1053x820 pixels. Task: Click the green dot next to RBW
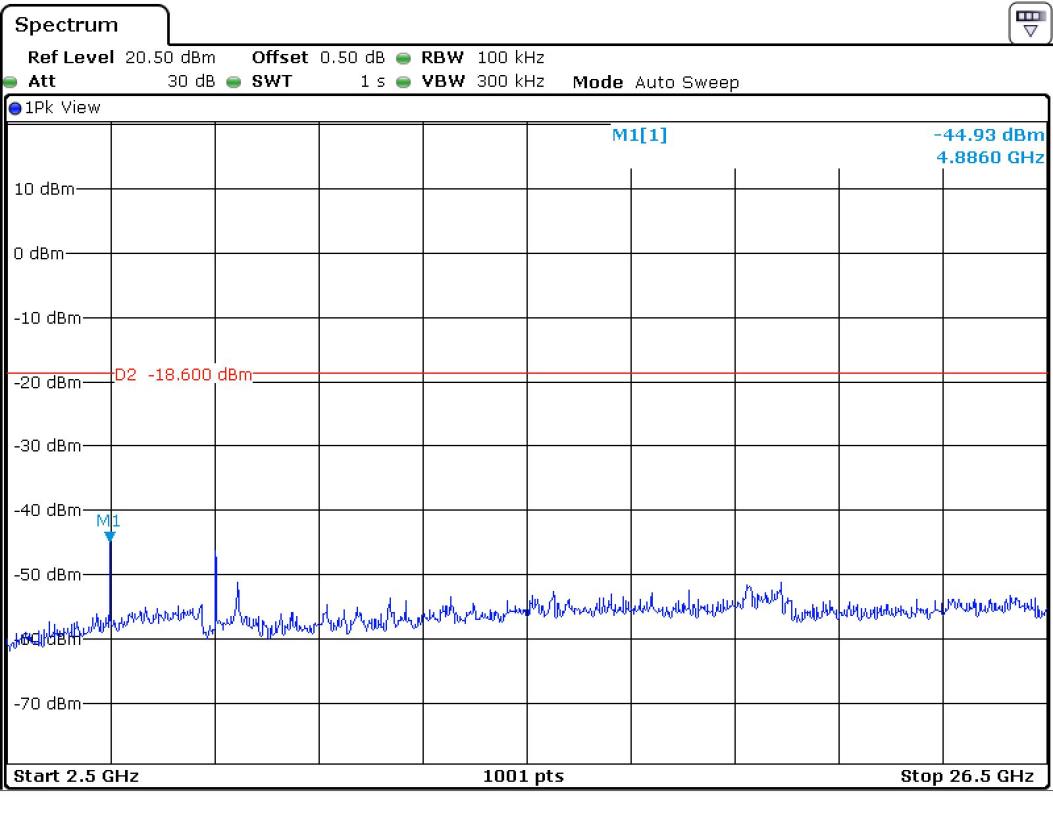[x=403, y=58]
